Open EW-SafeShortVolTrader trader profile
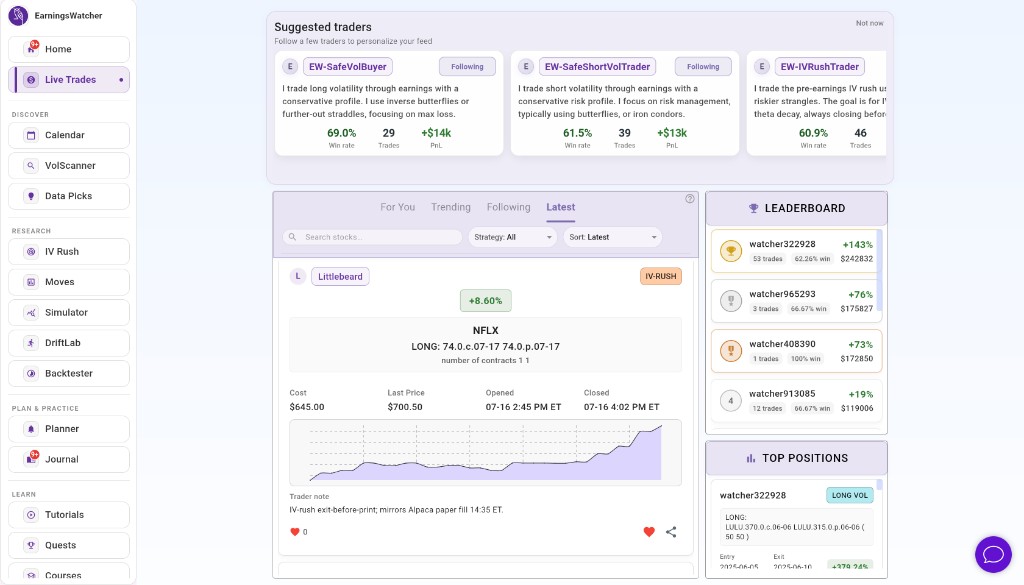 click(597, 67)
